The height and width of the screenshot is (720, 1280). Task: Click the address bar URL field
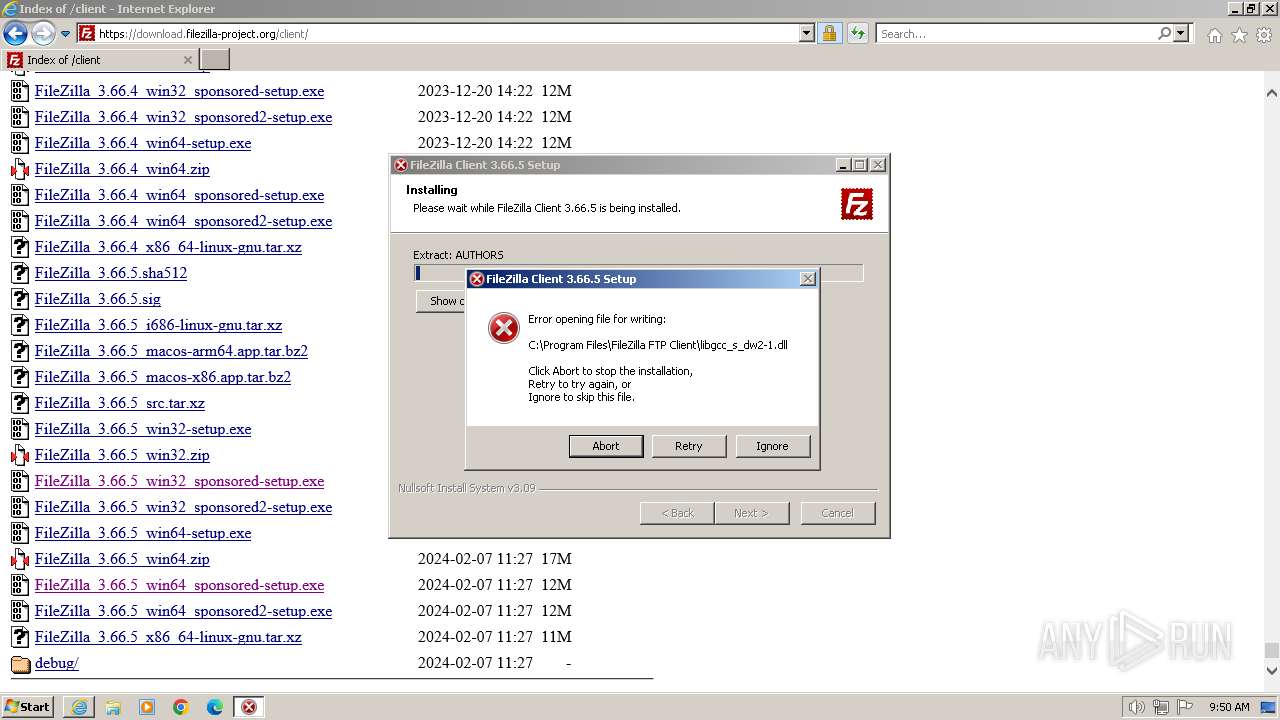click(445, 34)
